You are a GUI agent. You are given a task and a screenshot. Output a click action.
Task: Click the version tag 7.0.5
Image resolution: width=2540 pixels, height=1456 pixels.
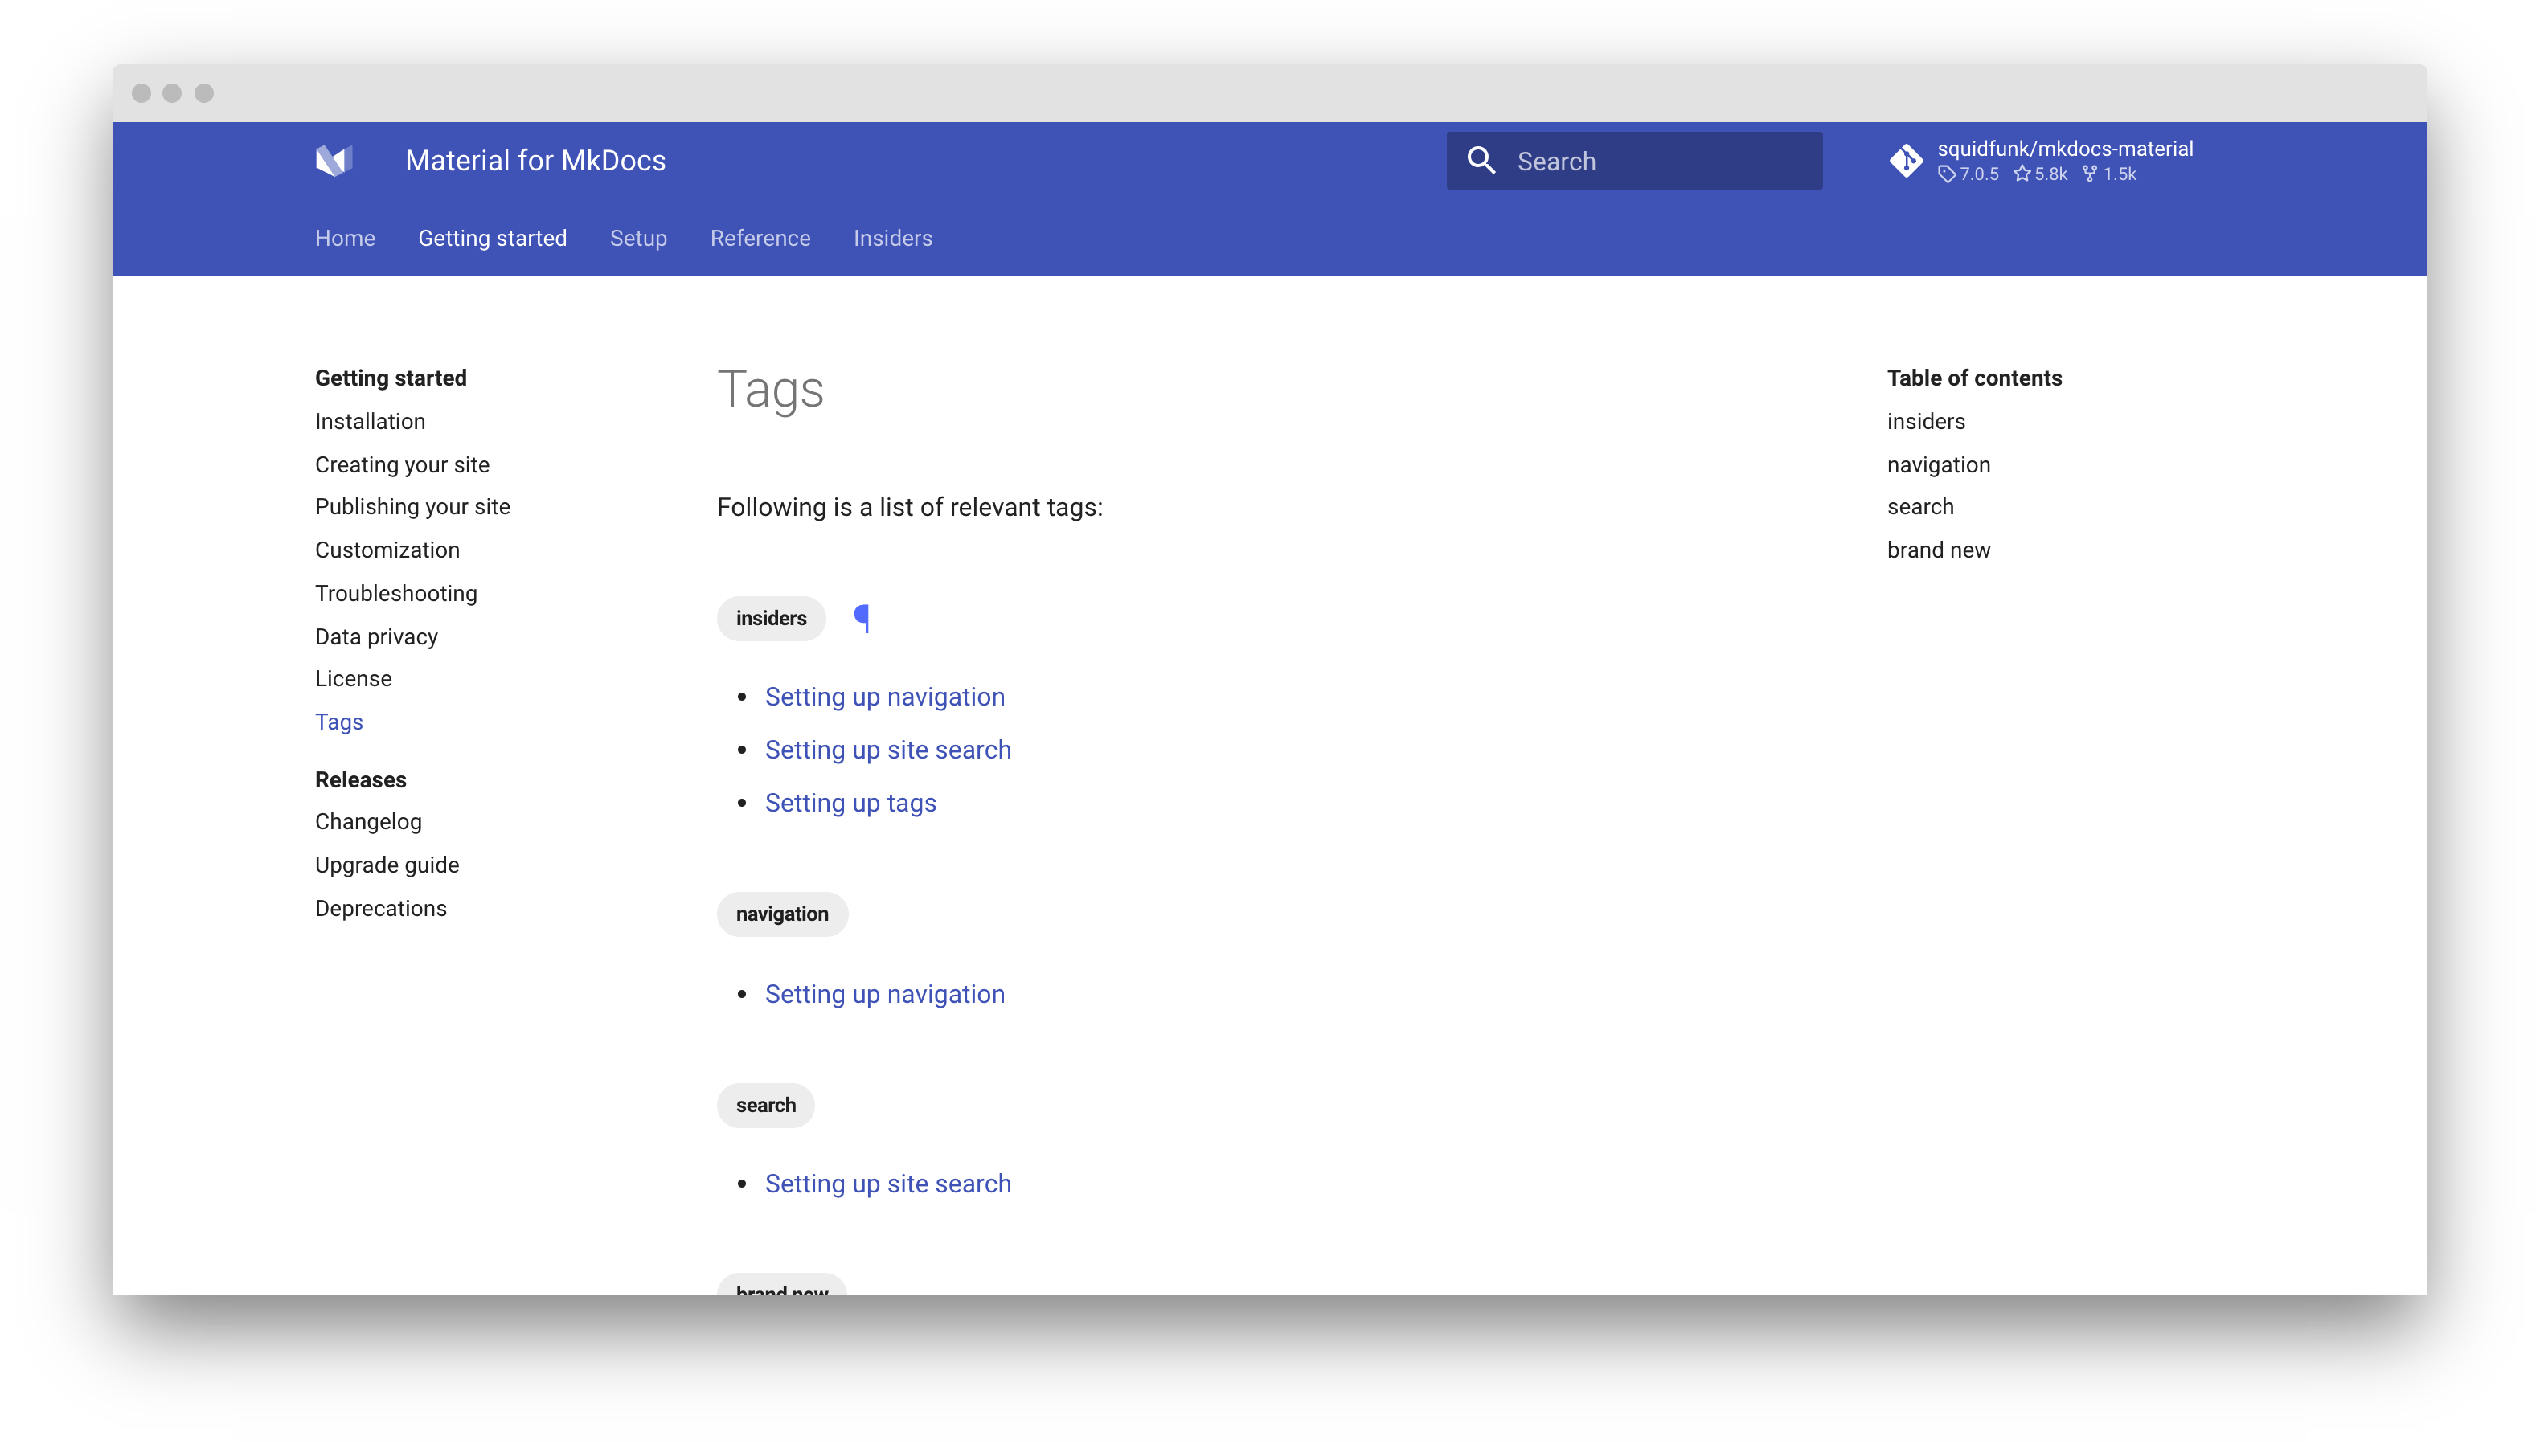click(x=1968, y=174)
